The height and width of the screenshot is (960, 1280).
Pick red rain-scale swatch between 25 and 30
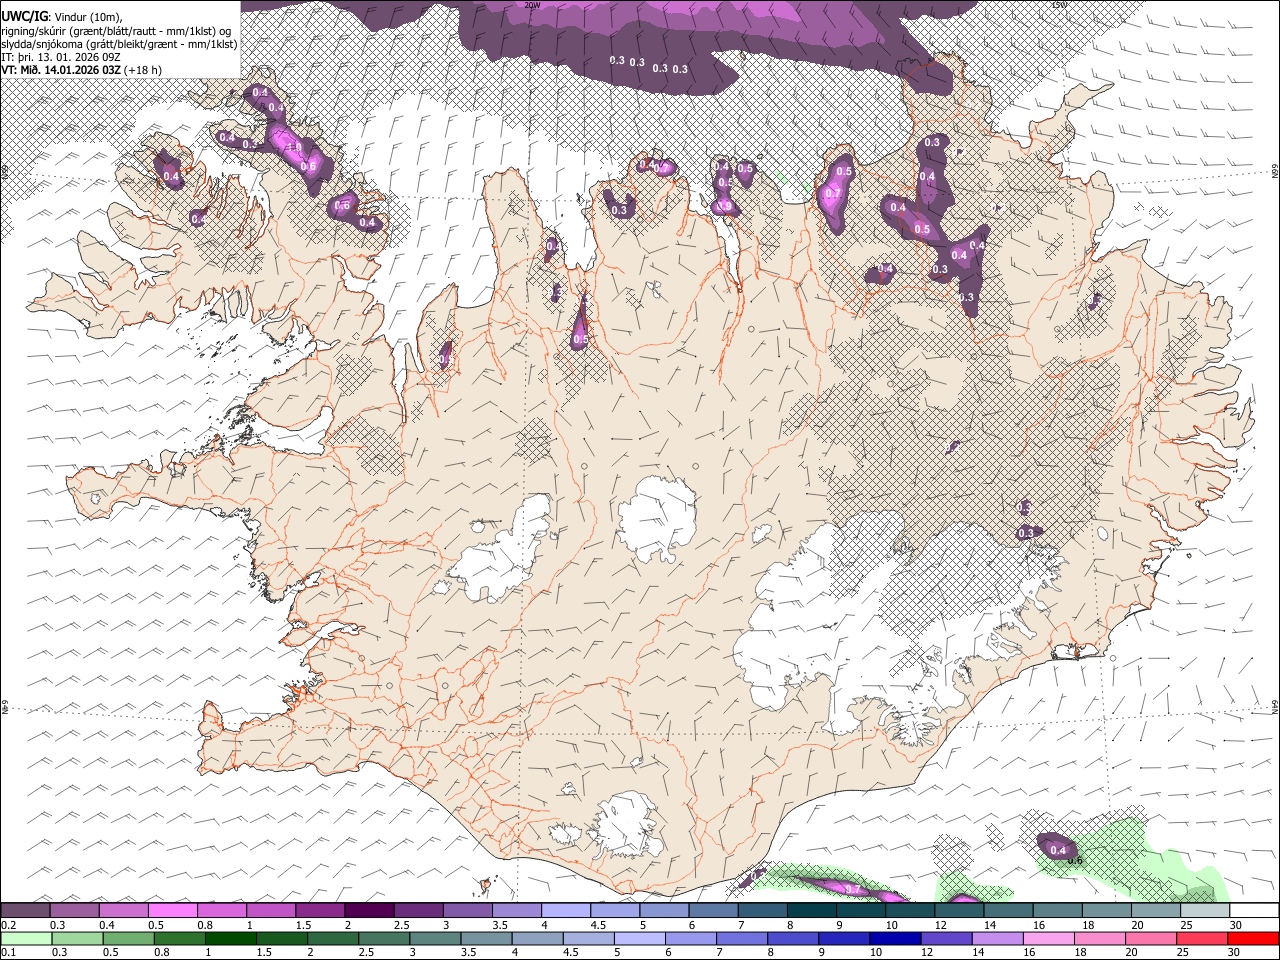coord(1201,938)
